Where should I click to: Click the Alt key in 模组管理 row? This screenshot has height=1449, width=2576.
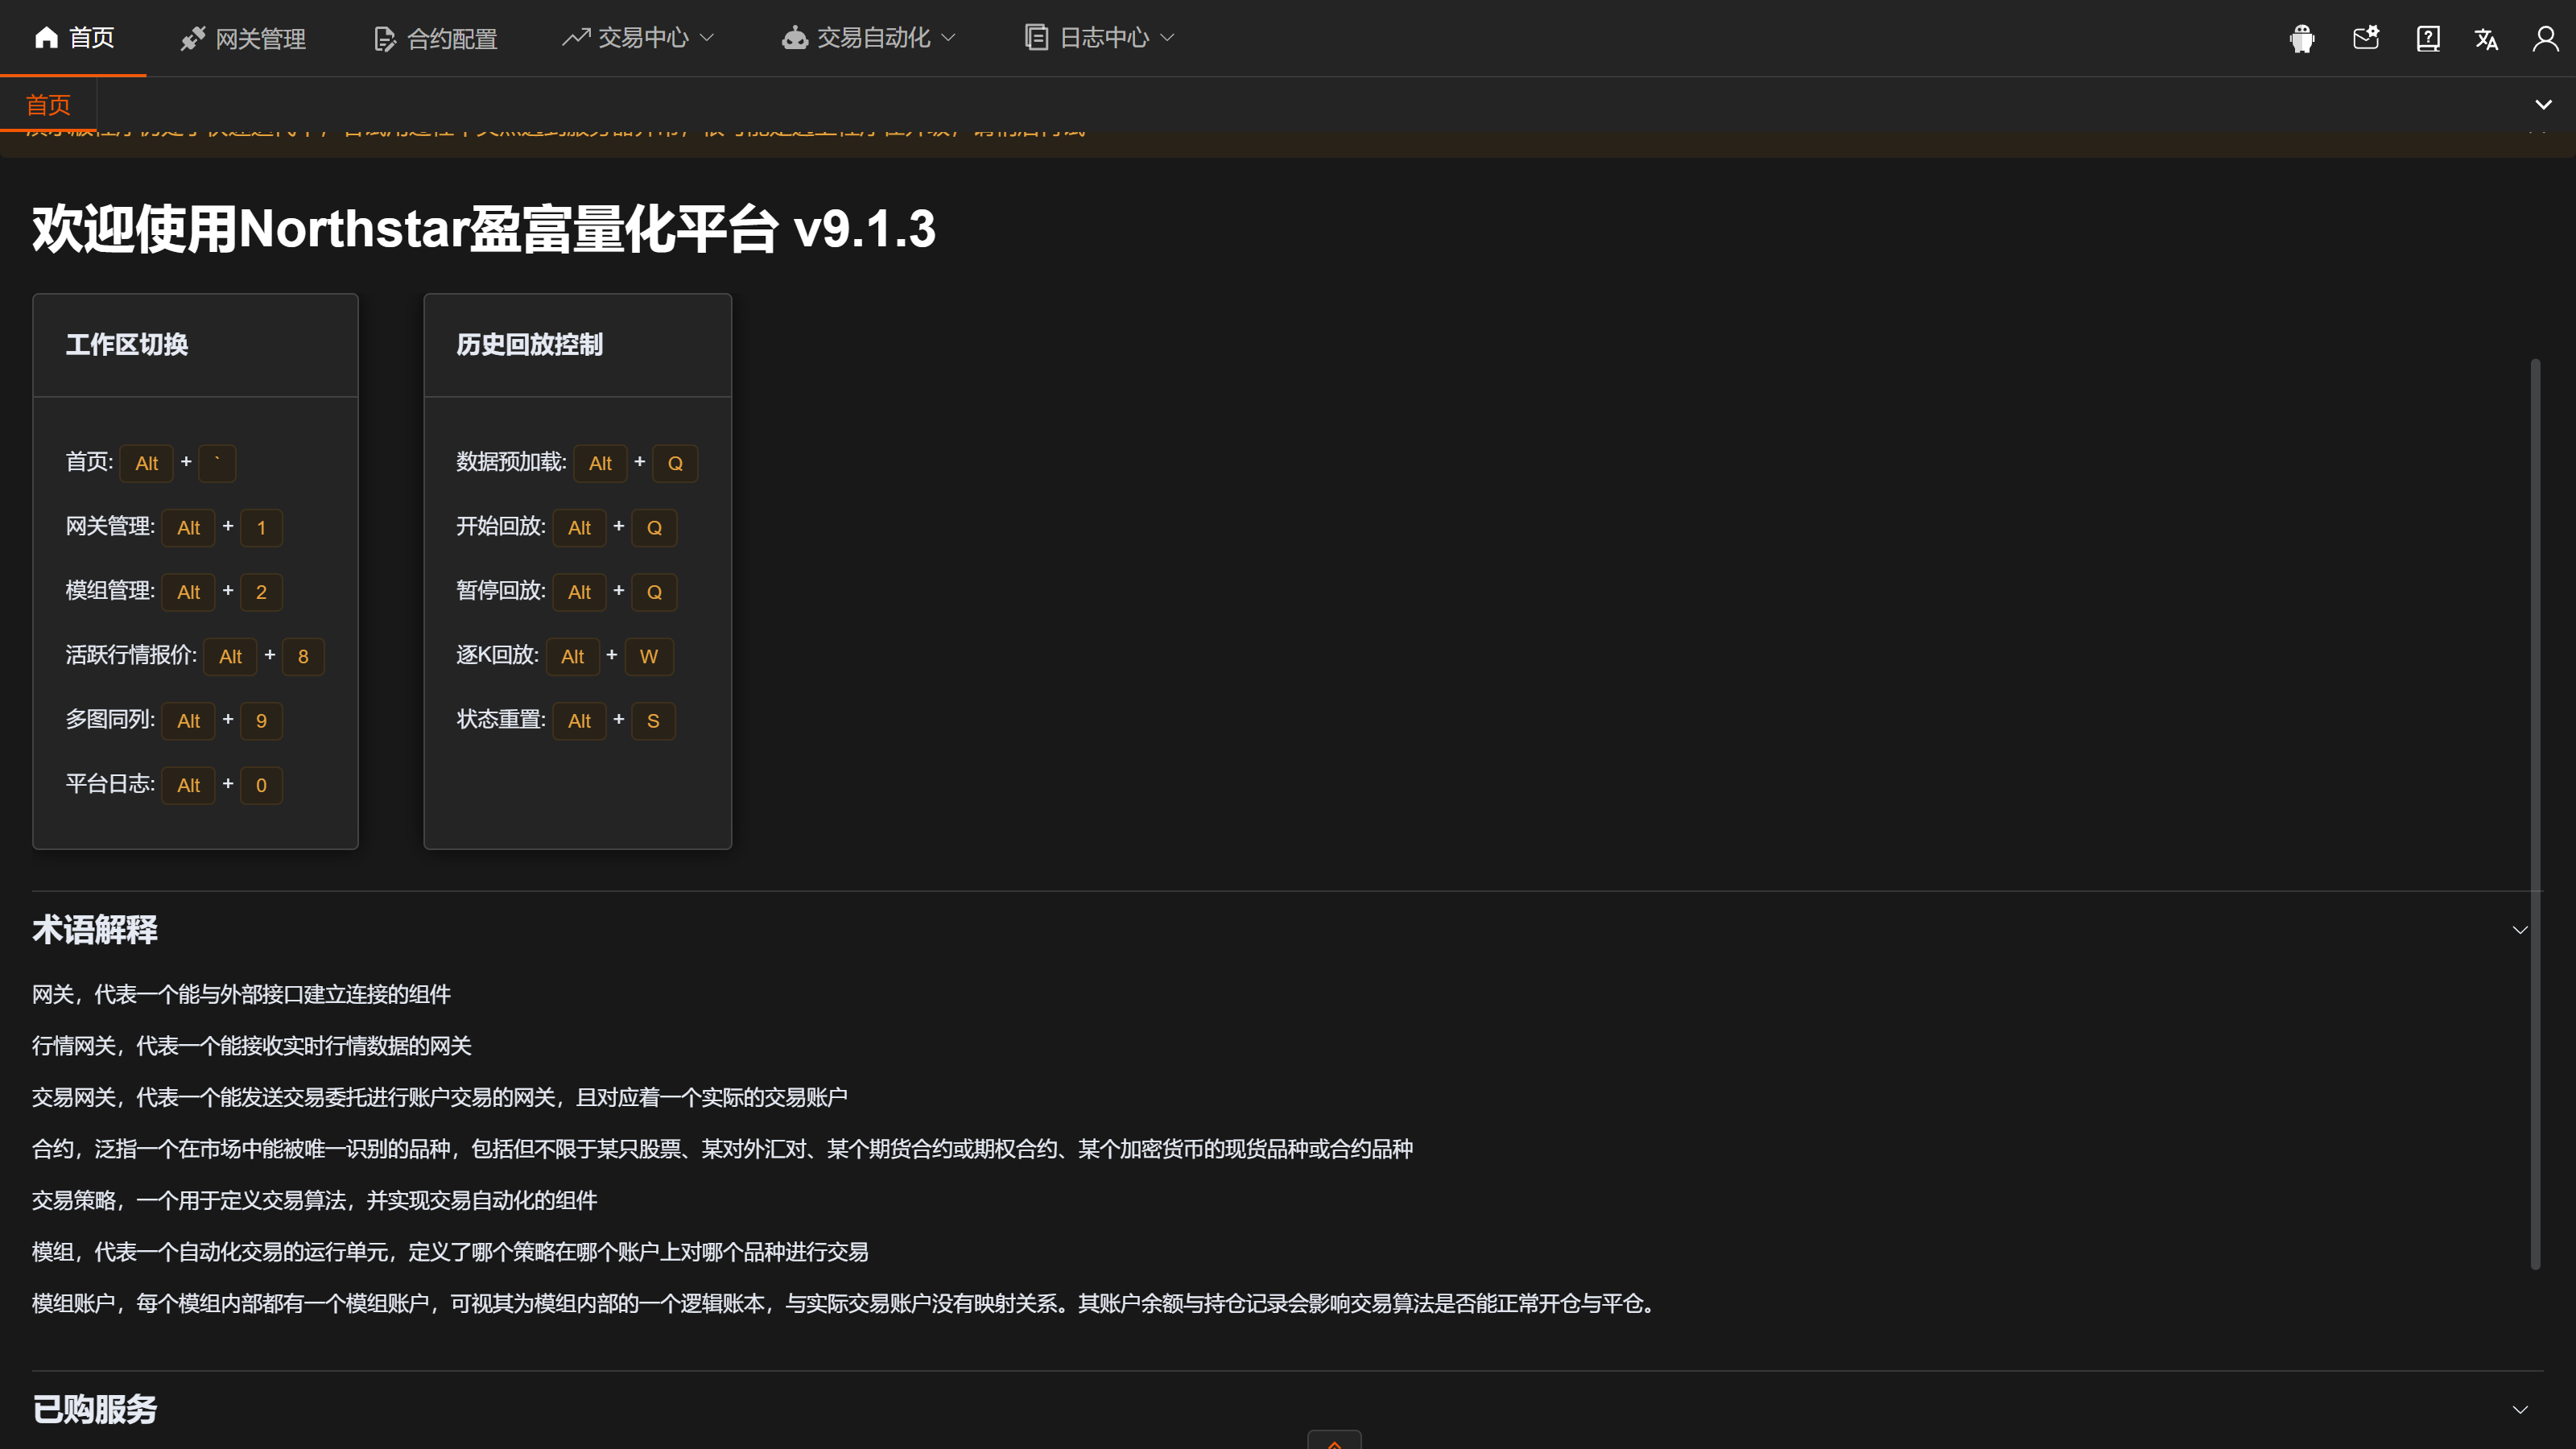pos(188,592)
